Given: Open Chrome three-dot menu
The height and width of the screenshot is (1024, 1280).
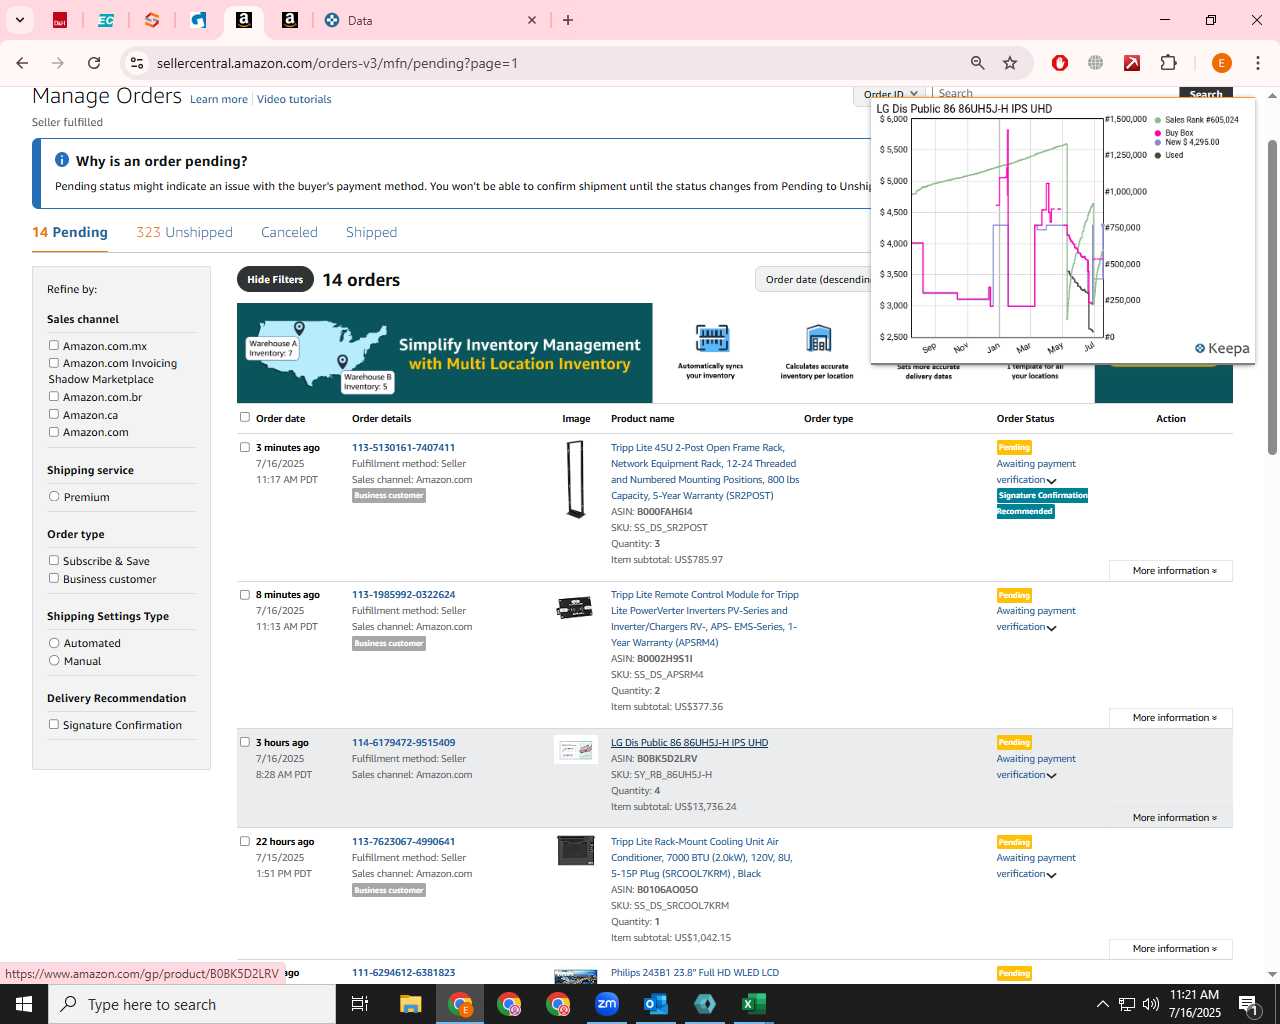Looking at the screenshot, I should [x=1257, y=63].
